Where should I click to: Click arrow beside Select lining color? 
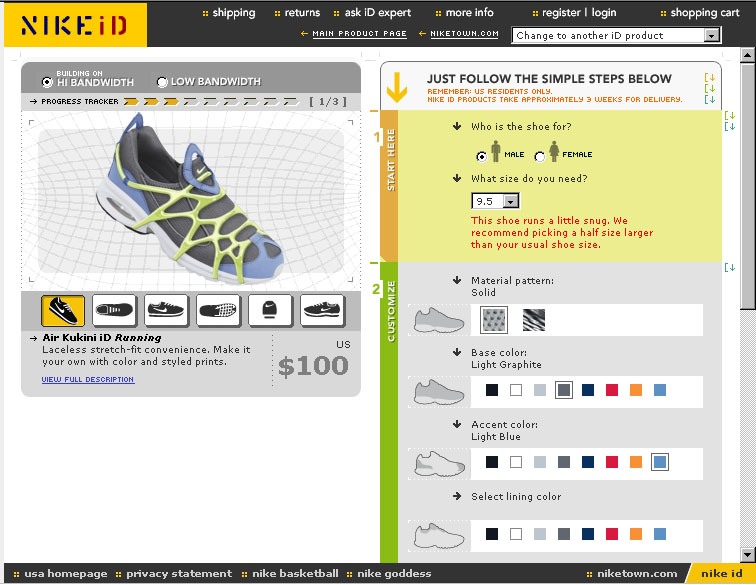pyautogui.click(x=457, y=496)
